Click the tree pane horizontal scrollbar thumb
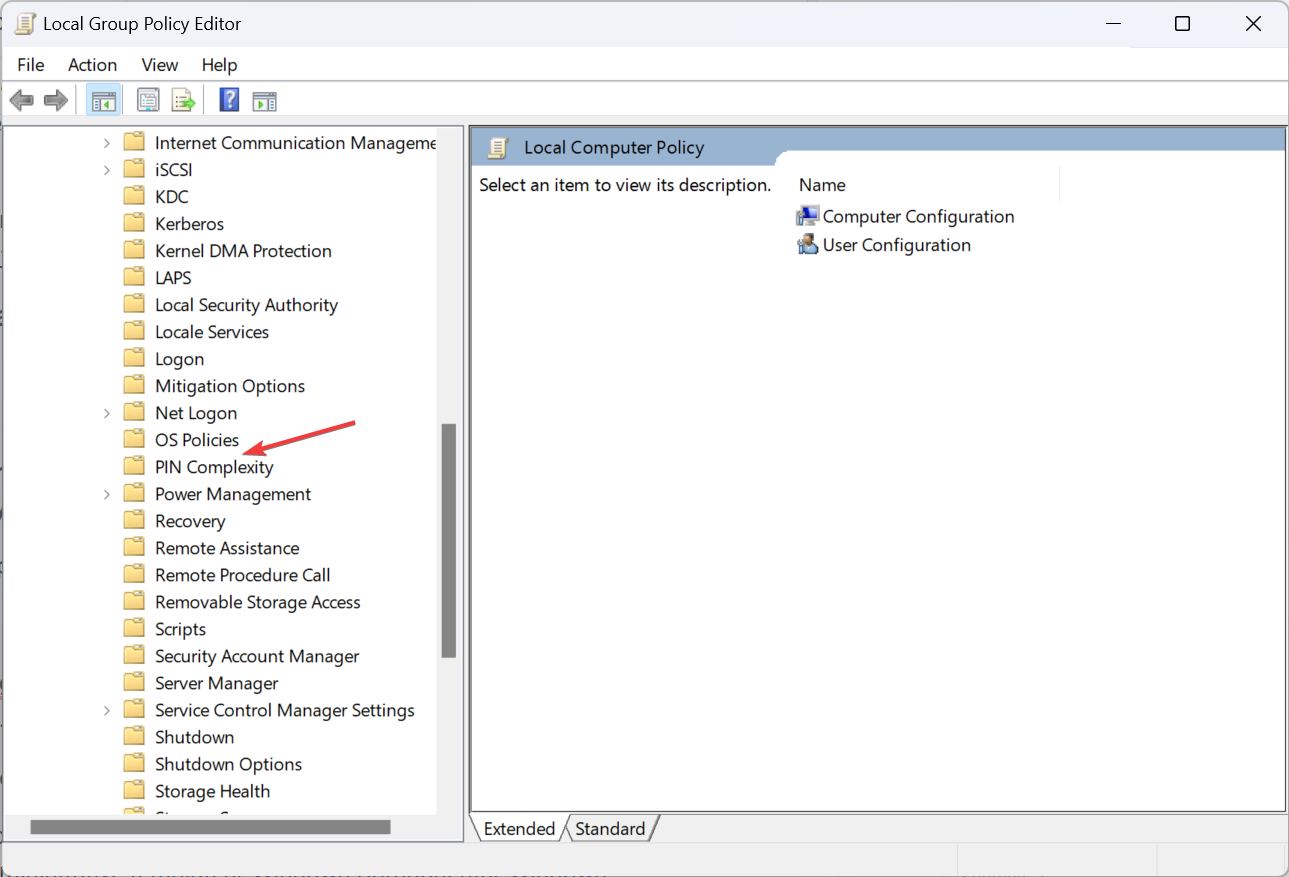This screenshot has width=1289, height=877. (210, 827)
